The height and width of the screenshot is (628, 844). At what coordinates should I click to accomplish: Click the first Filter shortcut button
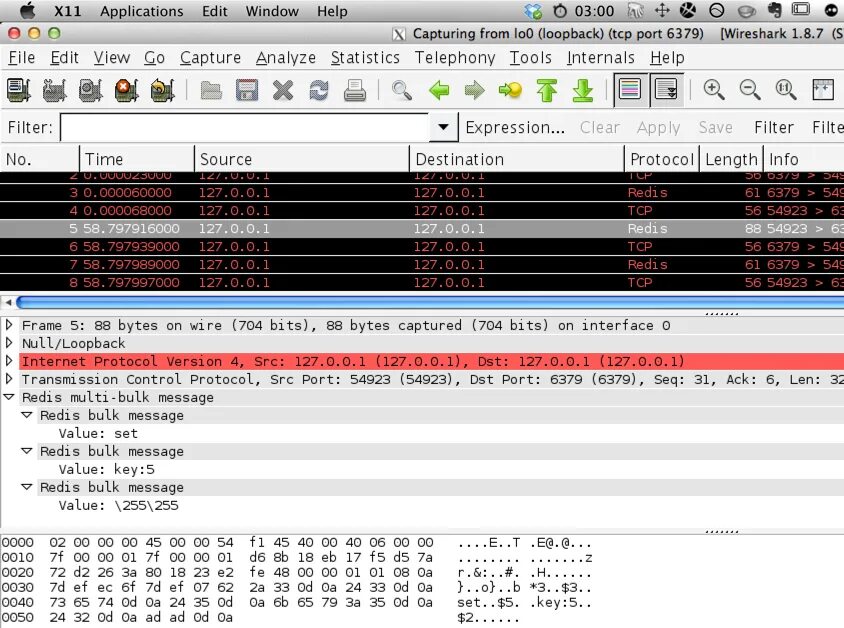point(773,128)
